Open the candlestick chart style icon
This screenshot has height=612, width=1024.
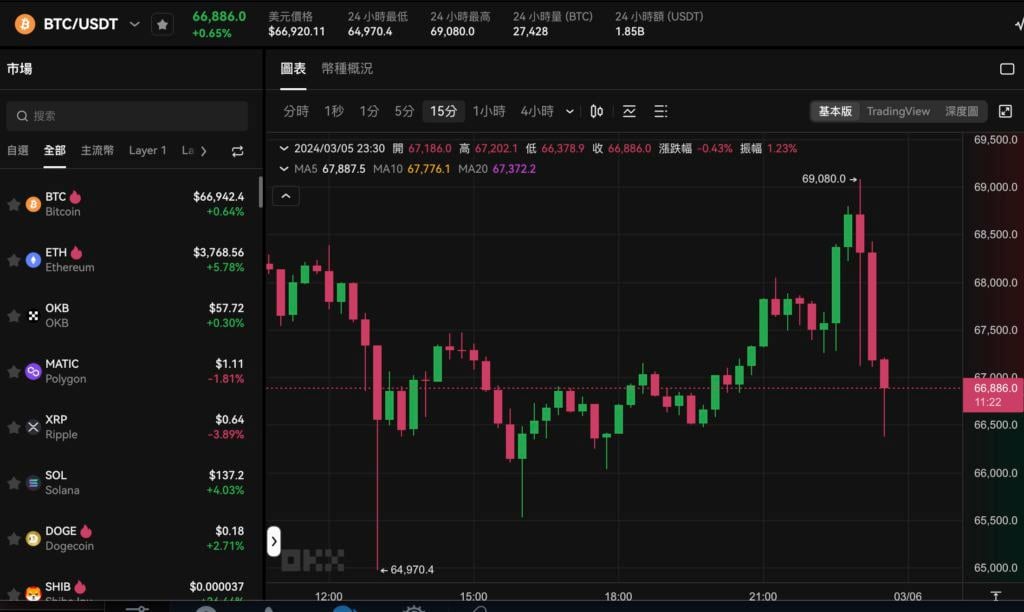[596, 112]
